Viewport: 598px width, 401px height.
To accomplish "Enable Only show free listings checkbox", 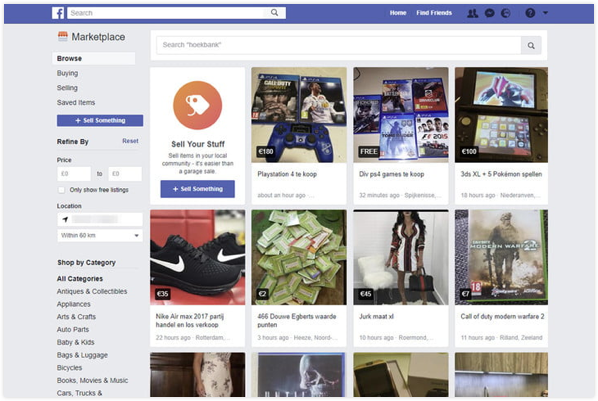I will [61, 190].
